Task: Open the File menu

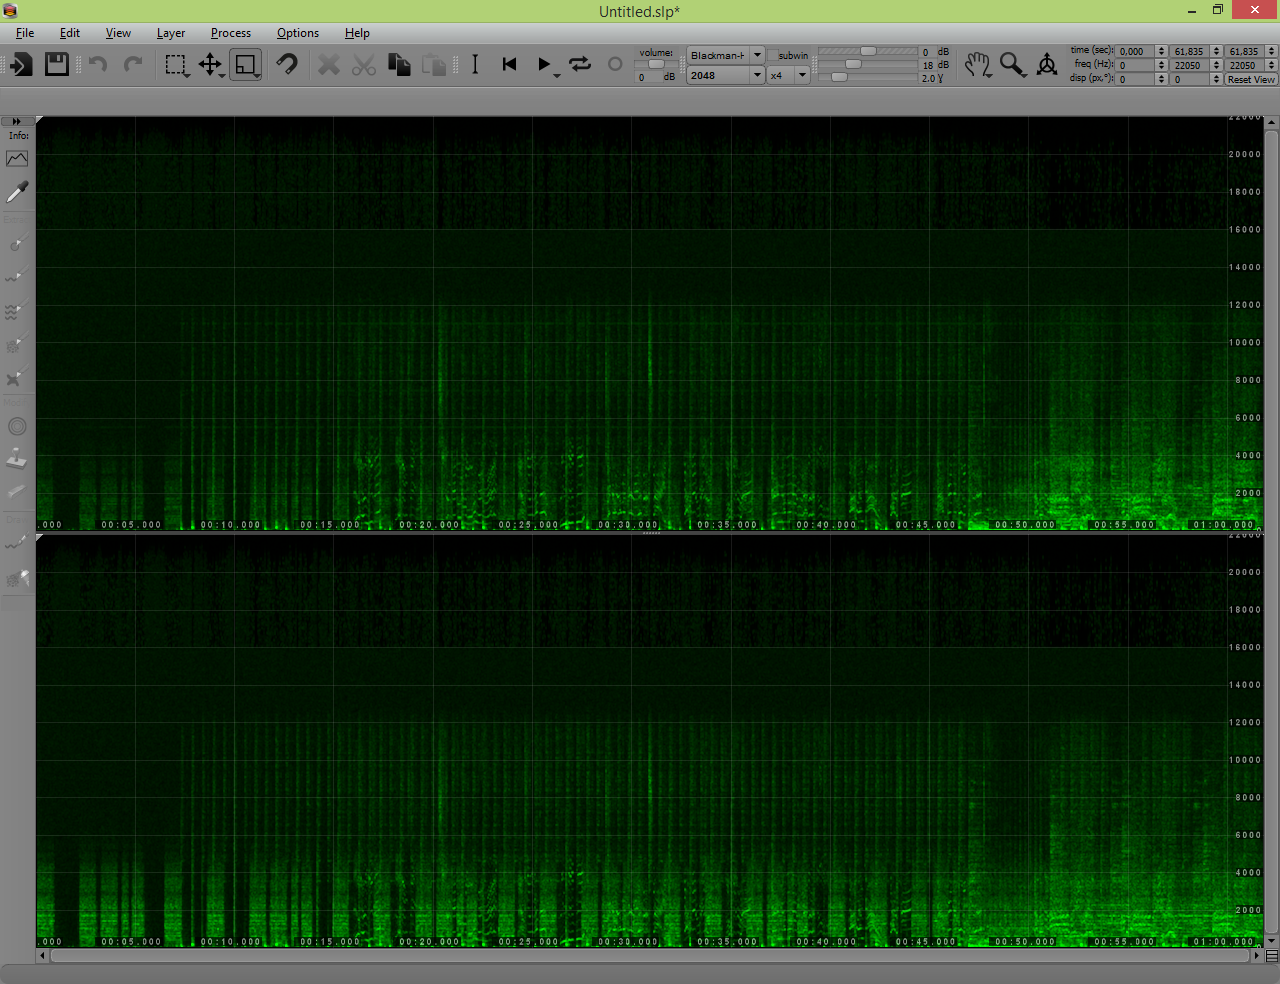Action: tap(25, 33)
